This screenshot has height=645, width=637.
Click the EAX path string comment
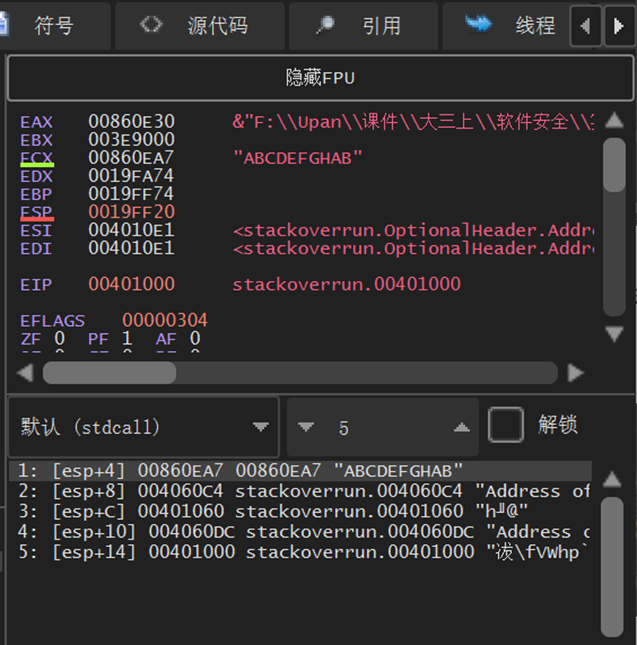pos(413,122)
